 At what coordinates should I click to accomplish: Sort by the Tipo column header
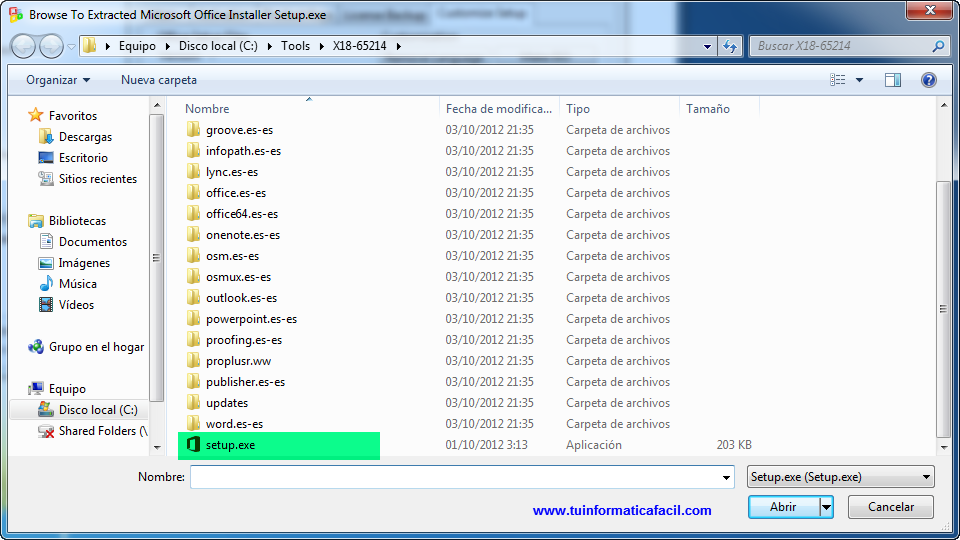coord(578,108)
